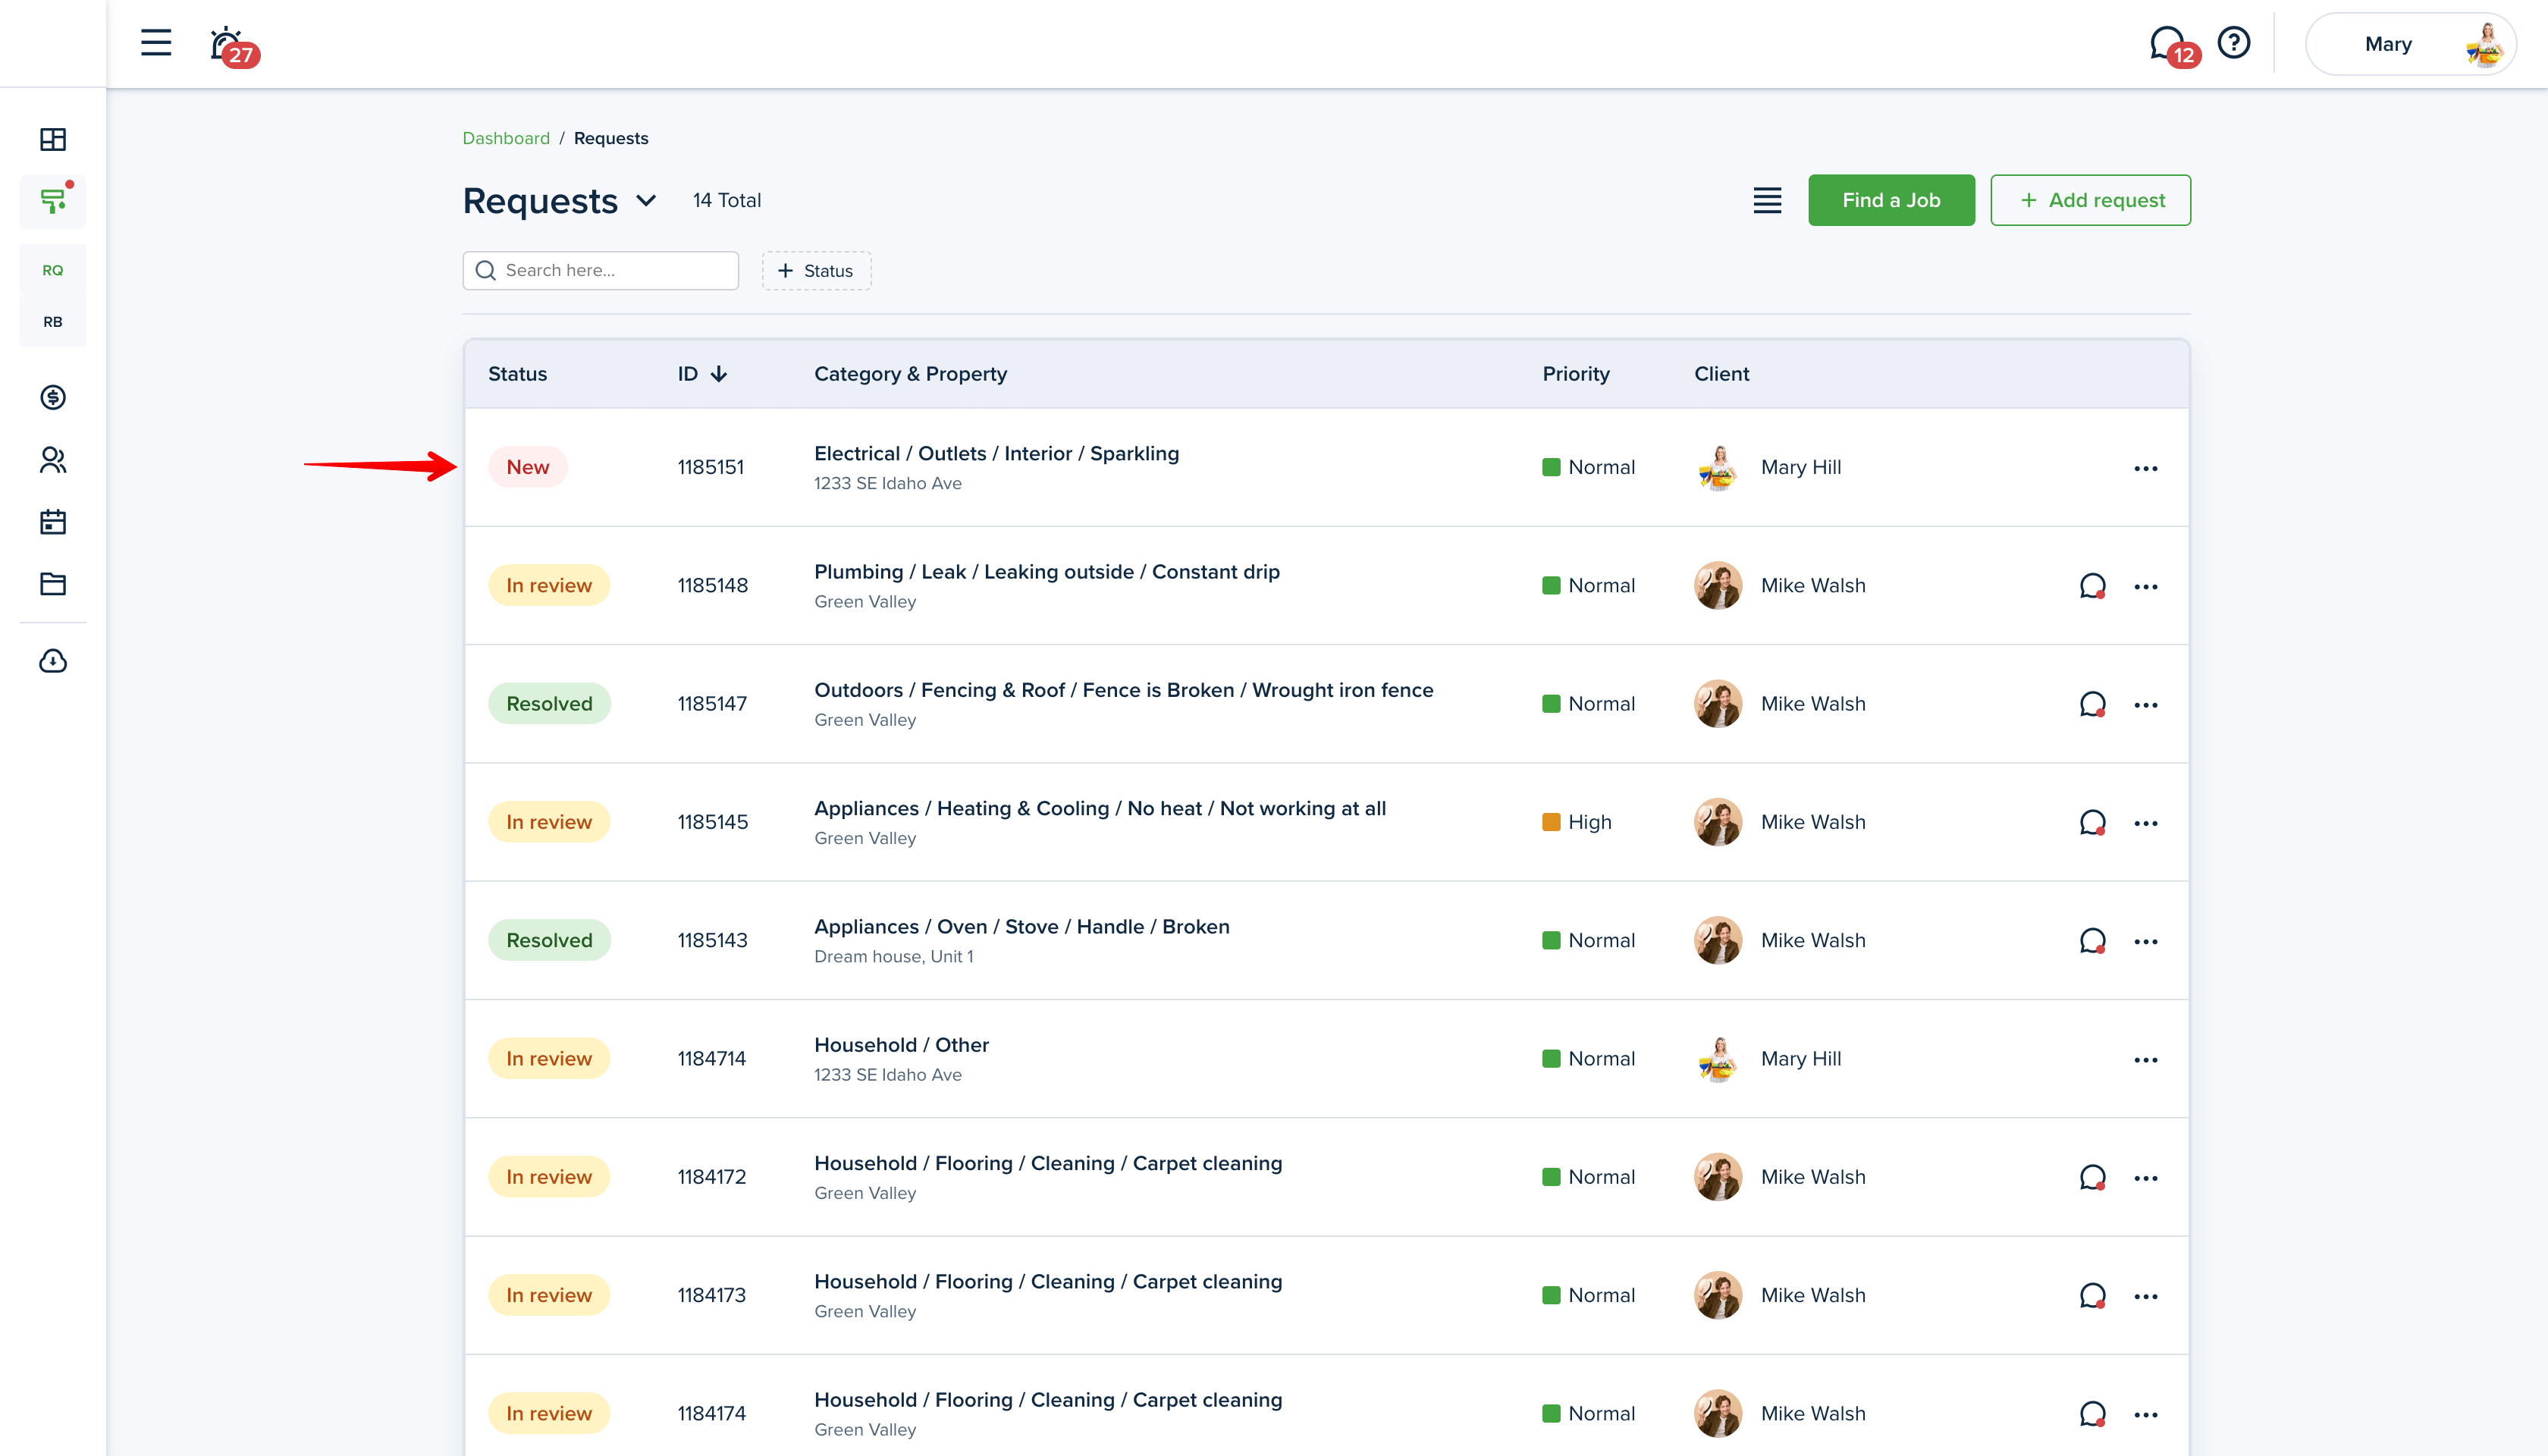Click the Dashboard breadcrumb link
This screenshot has height=1456, width=2548.
506,138
